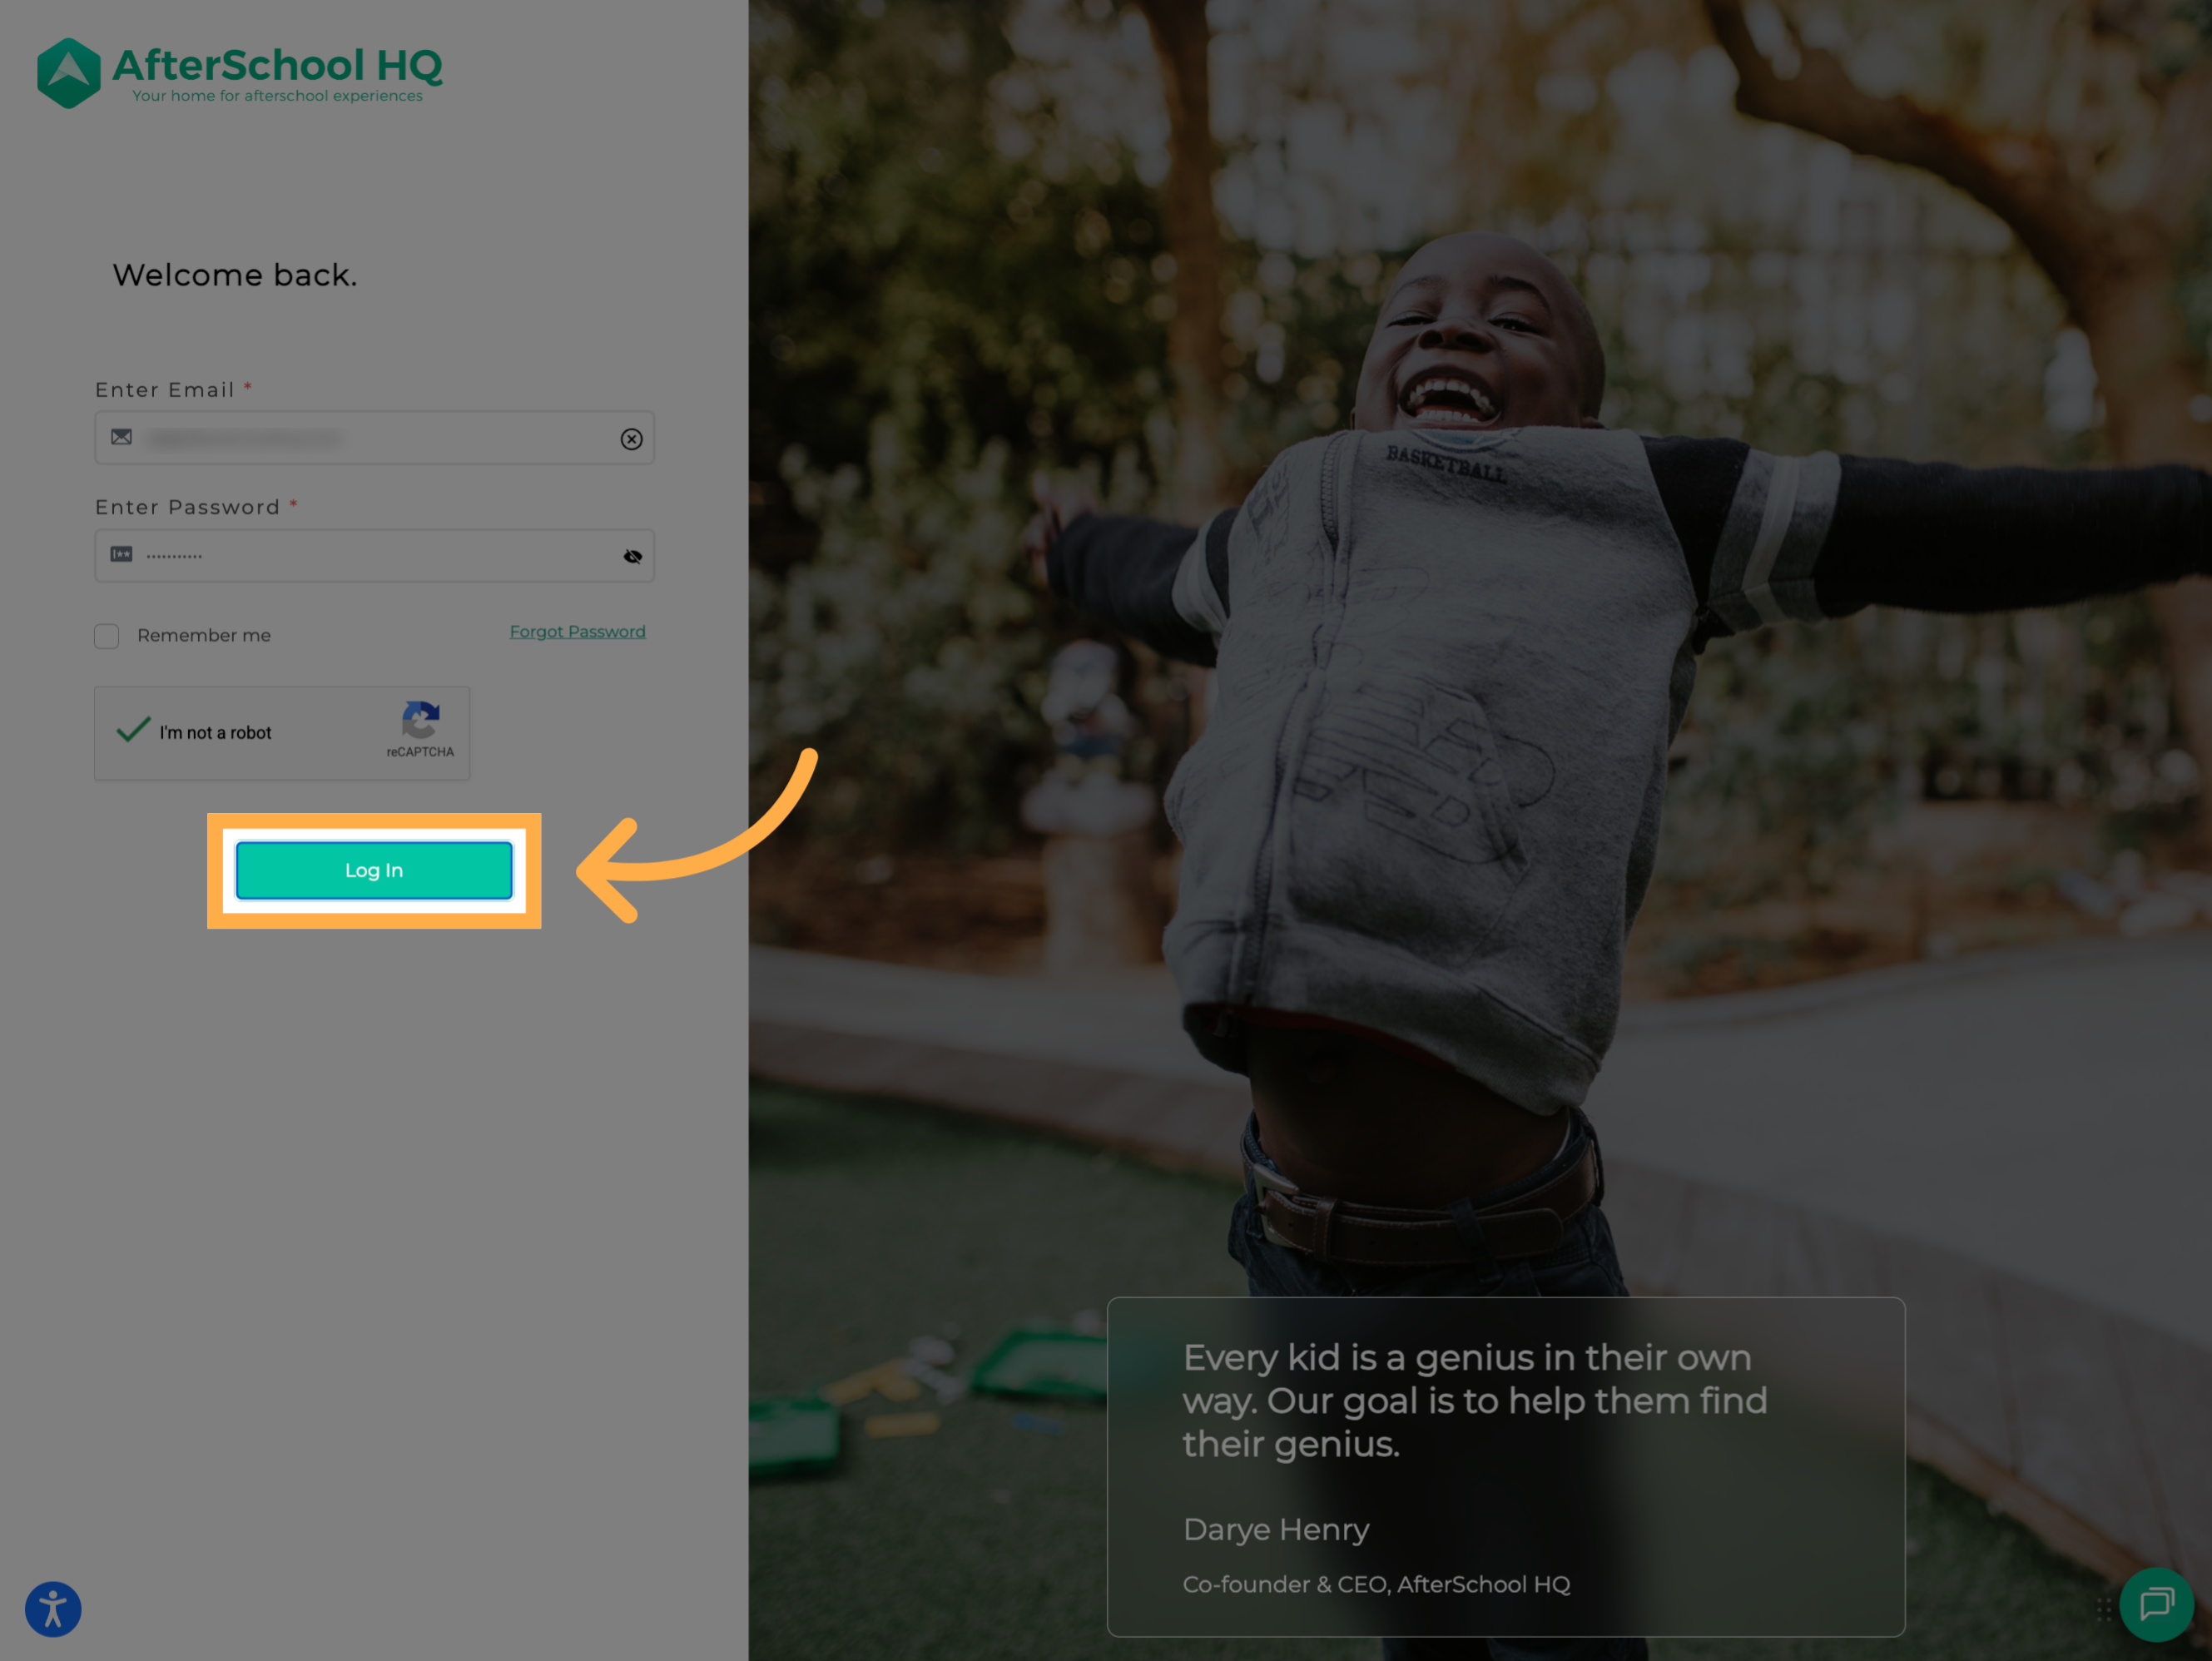Click the Log In button
This screenshot has height=1661, width=2212.
pyautogui.click(x=374, y=871)
